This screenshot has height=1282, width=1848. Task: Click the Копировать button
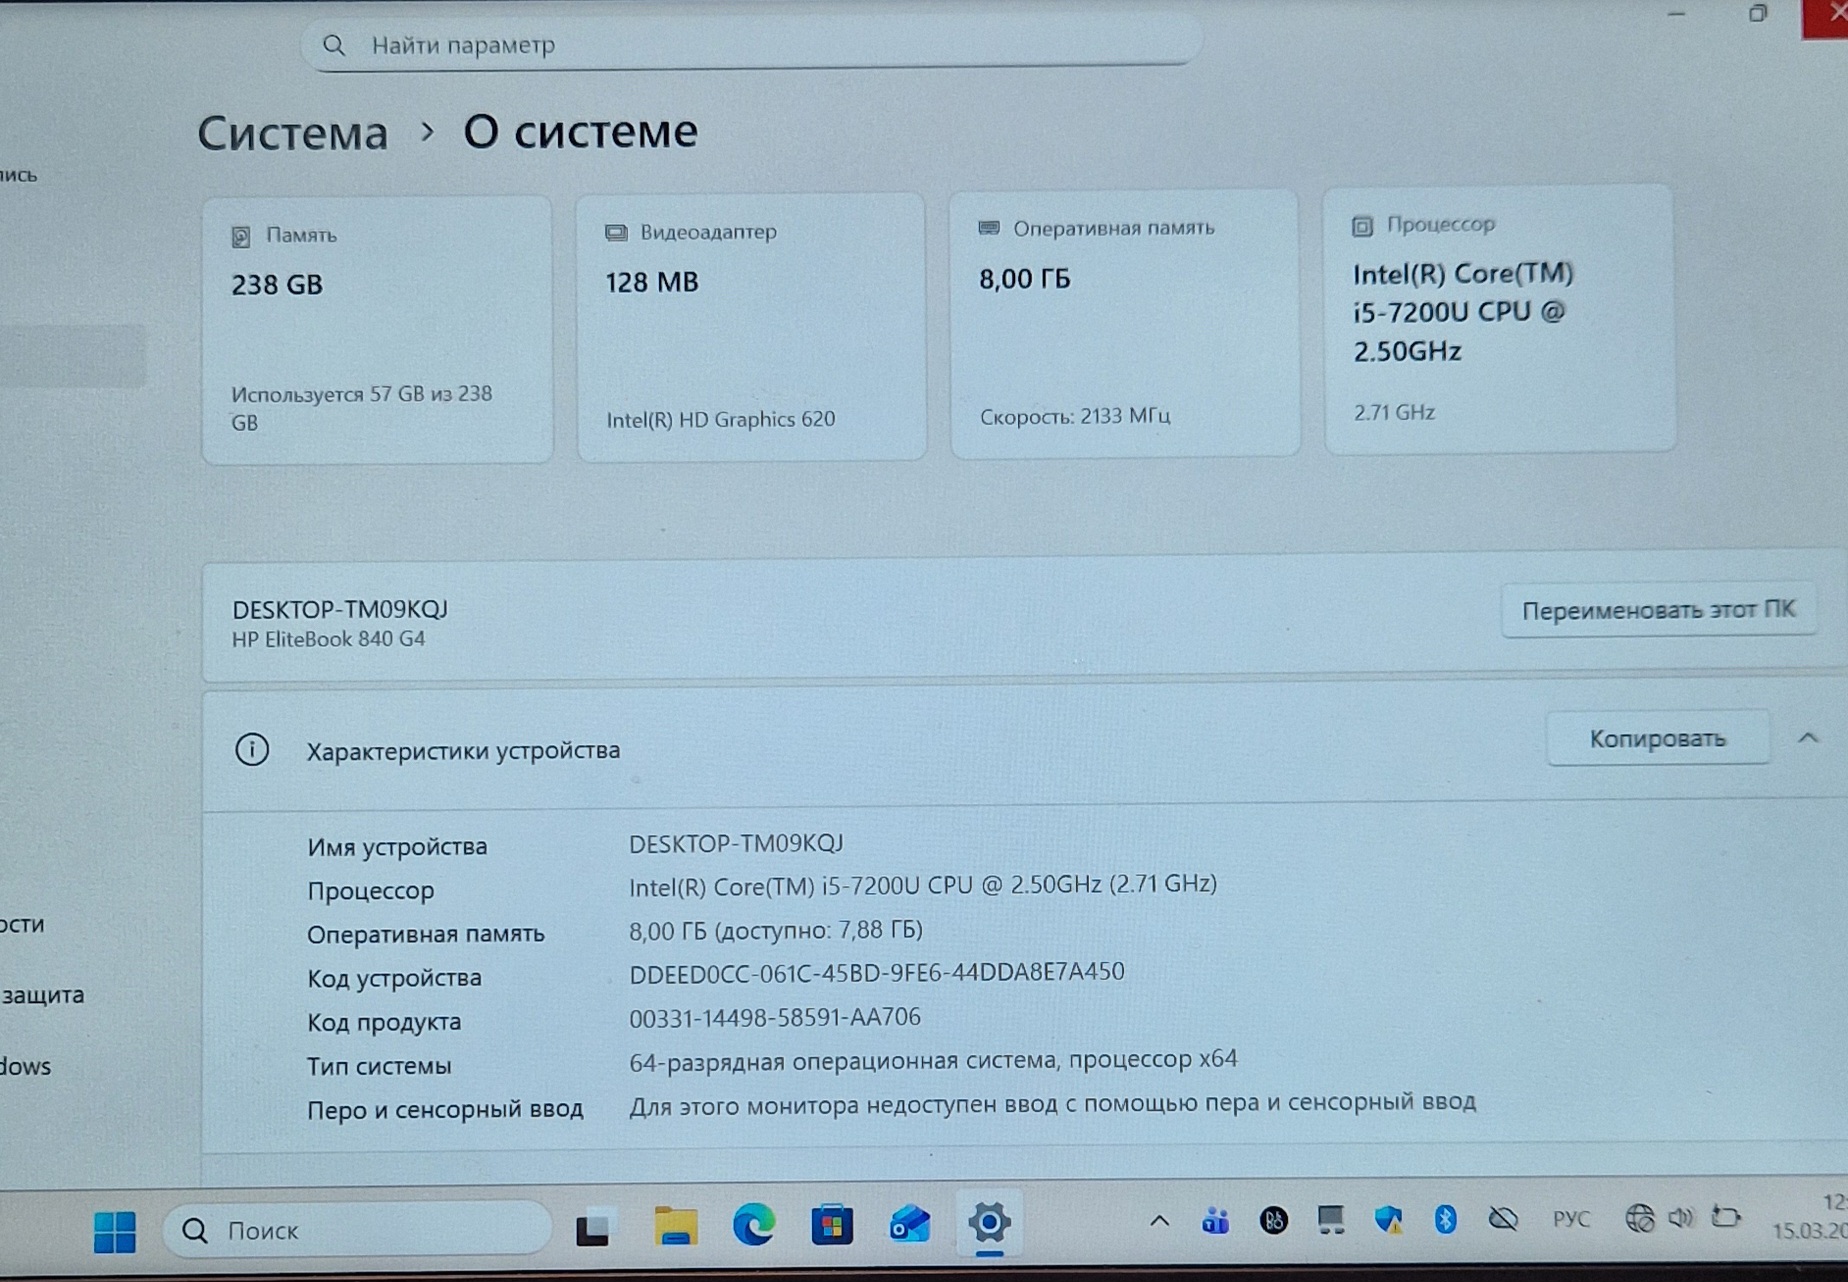coord(1657,739)
